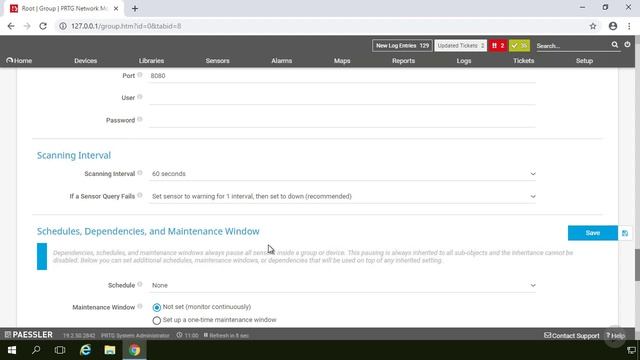Open the Devices menu
This screenshot has width=640, height=360.
(86, 60)
